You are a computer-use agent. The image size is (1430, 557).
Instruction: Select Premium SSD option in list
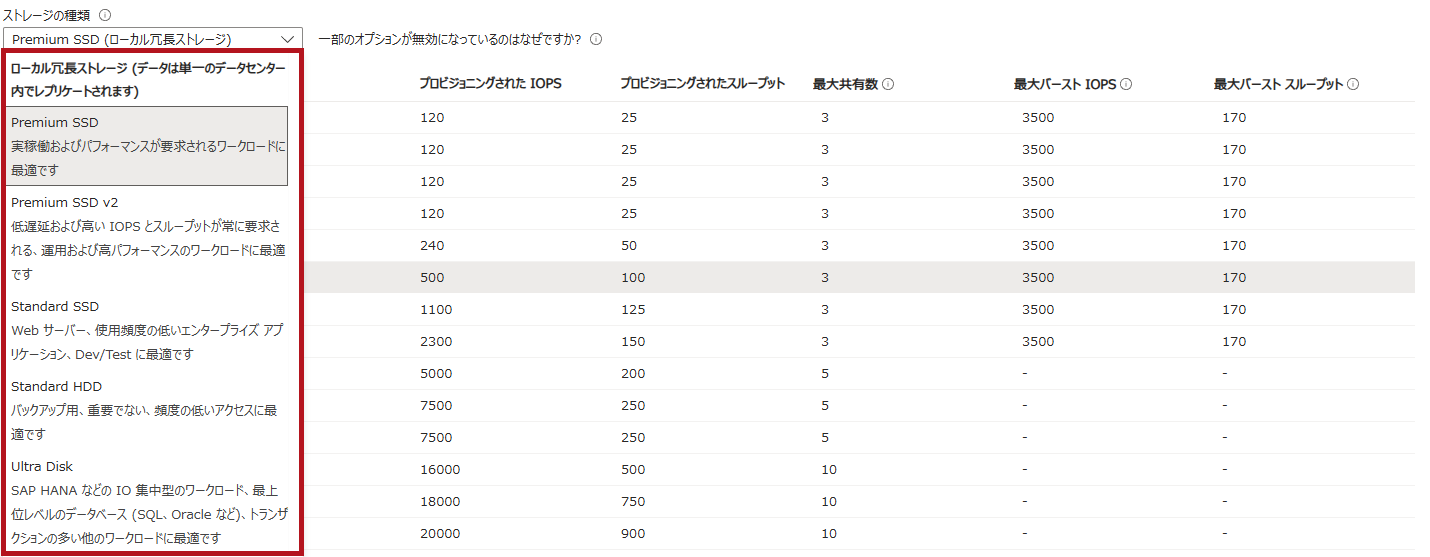tap(147, 146)
